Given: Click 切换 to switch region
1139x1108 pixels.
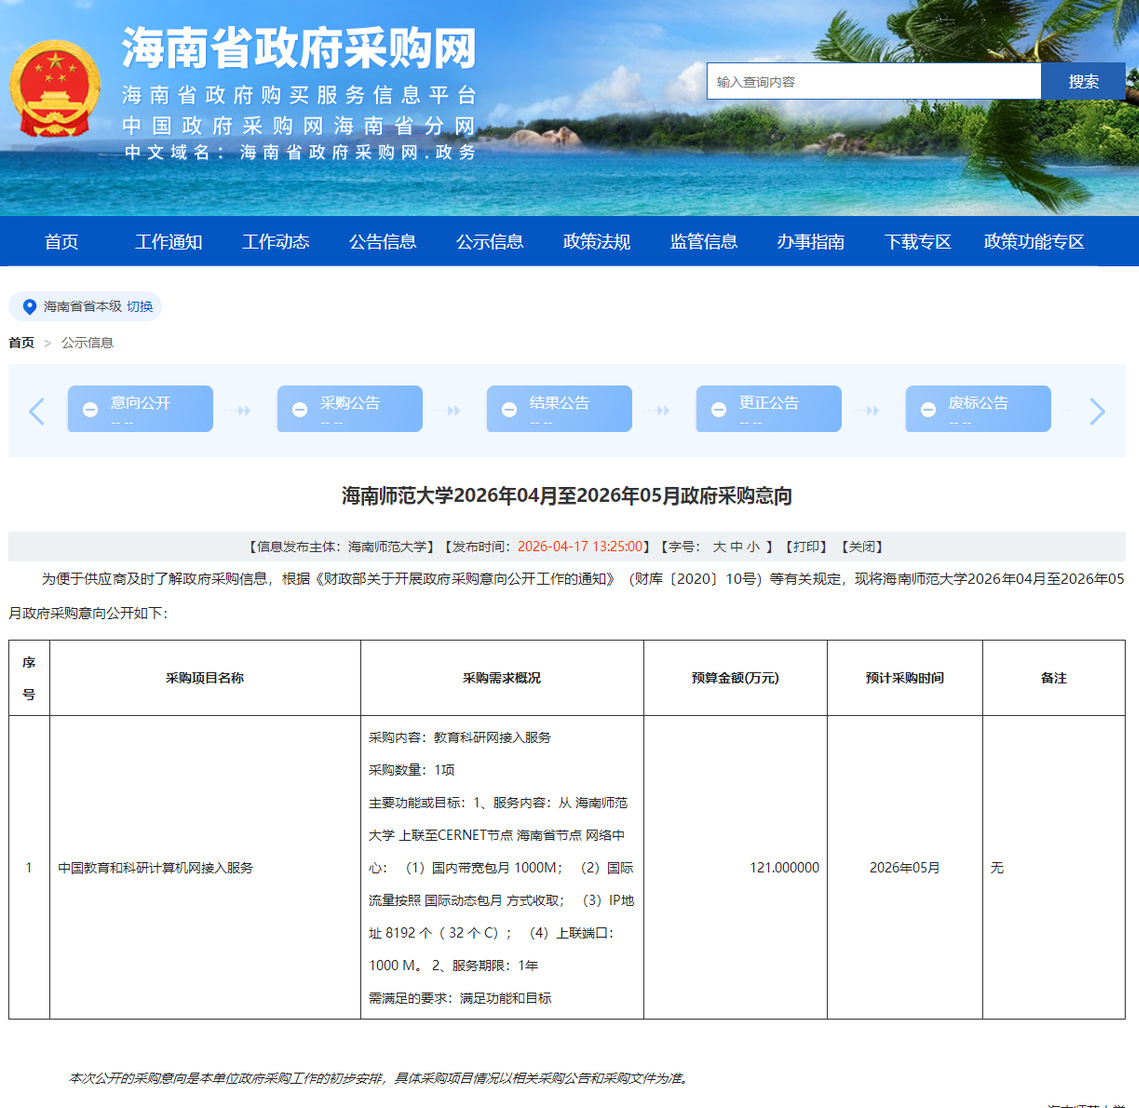Looking at the screenshot, I should pos(140,307).
